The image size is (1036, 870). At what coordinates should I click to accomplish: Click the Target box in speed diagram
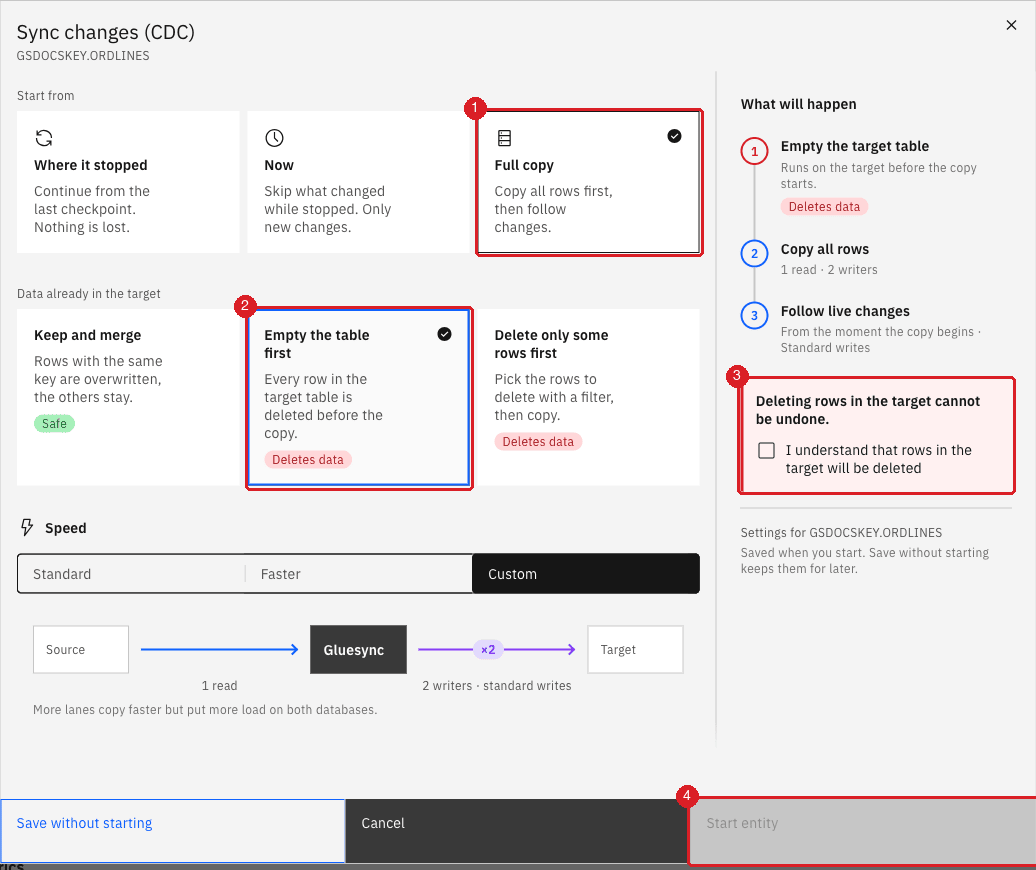[x=635, y=649]
